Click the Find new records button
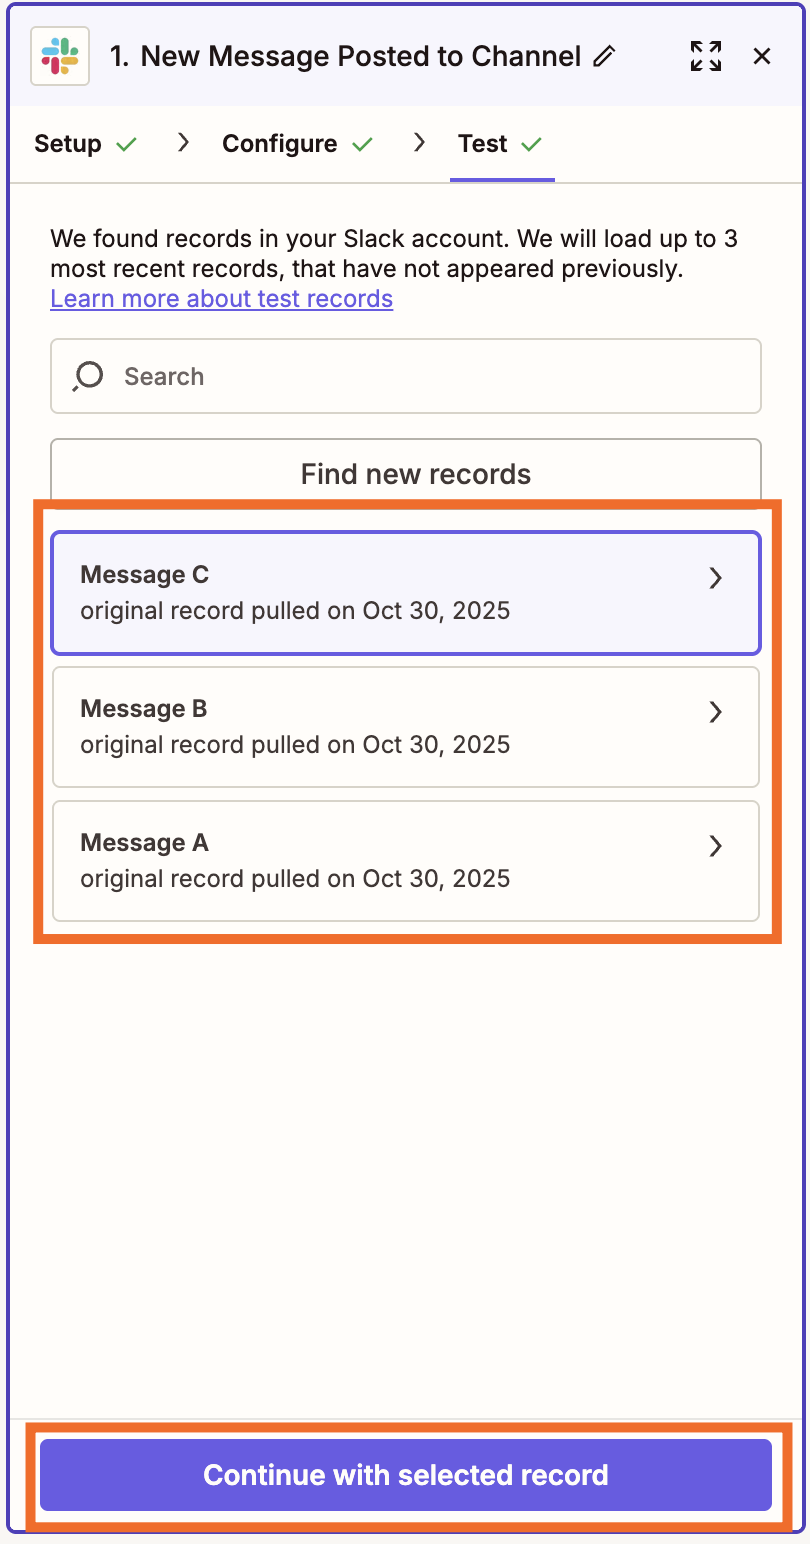The image size is (810, 1544). point(415,474)
